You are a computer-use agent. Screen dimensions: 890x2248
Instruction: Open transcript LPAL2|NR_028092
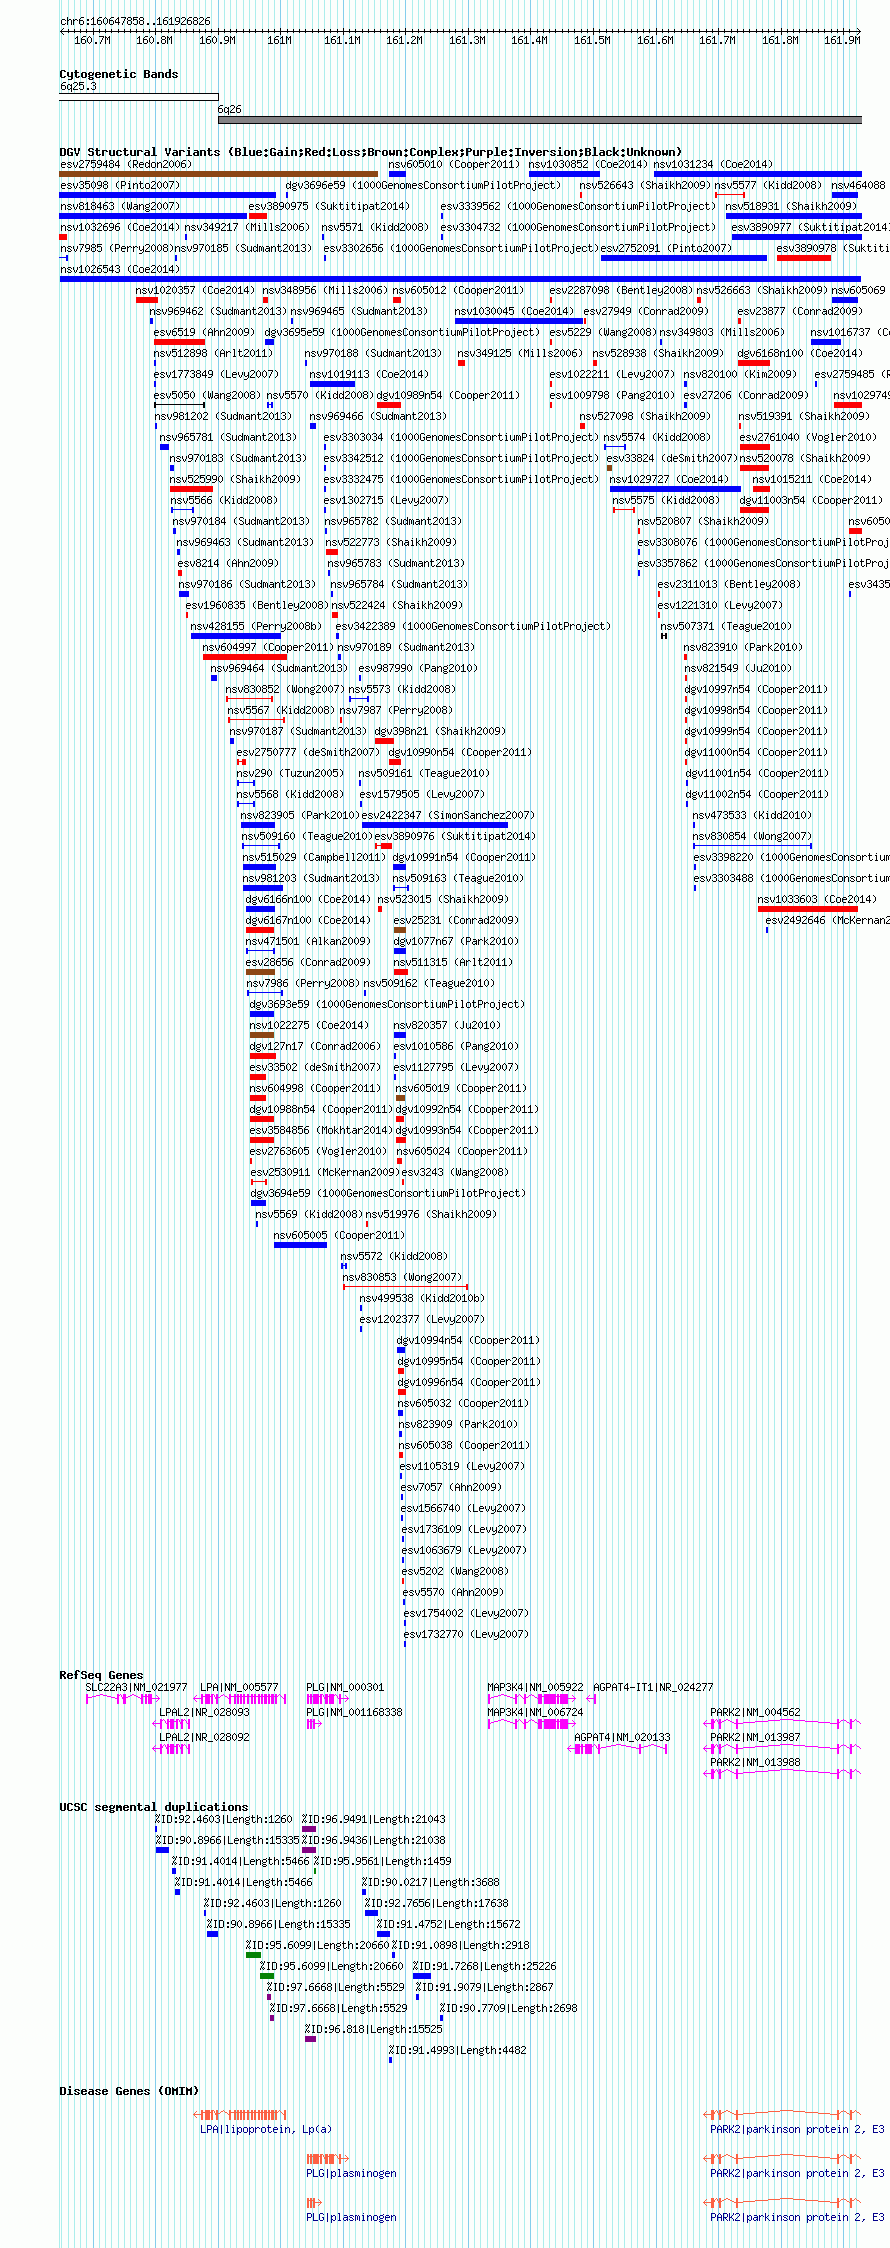coord(204,1737)
